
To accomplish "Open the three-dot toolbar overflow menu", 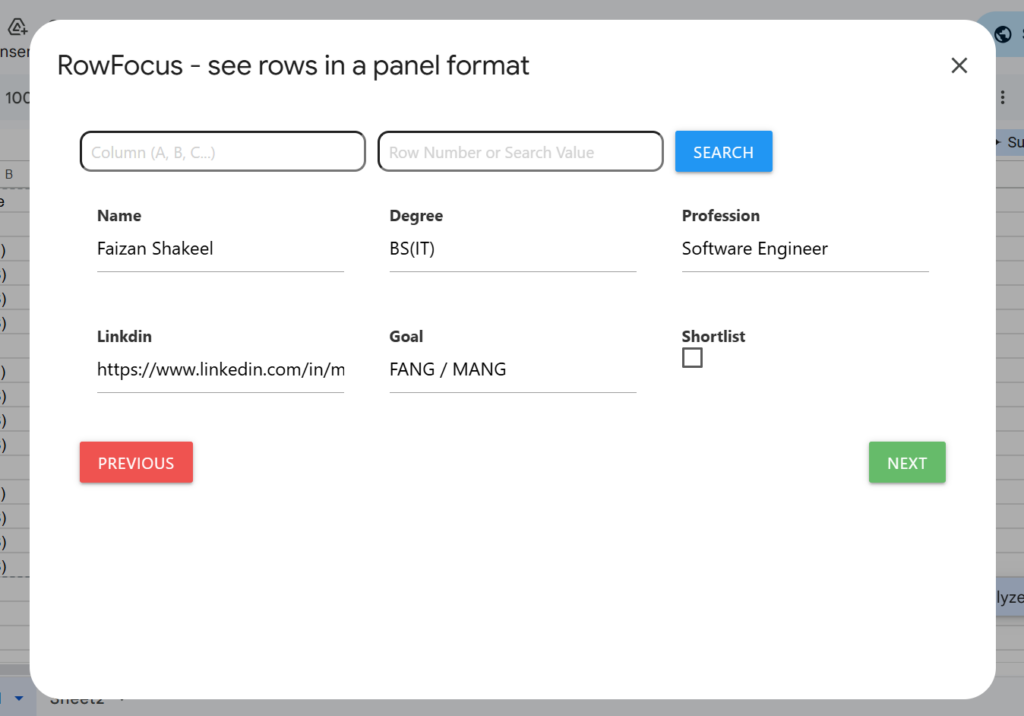I will pos(1003,97).
